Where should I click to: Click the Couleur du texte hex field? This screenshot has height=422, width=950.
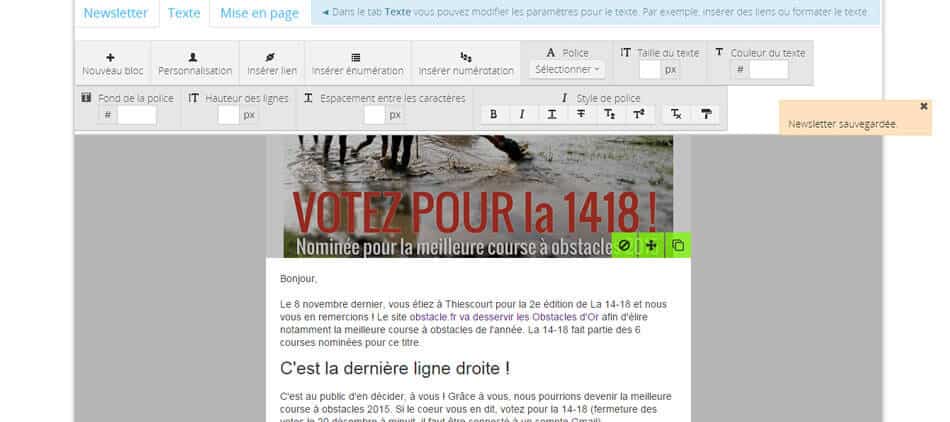(769, 70)
